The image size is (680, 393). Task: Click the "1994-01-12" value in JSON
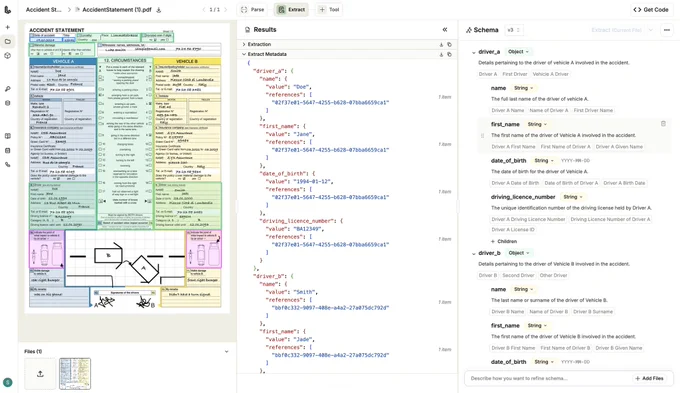click(x=313, y=182)
